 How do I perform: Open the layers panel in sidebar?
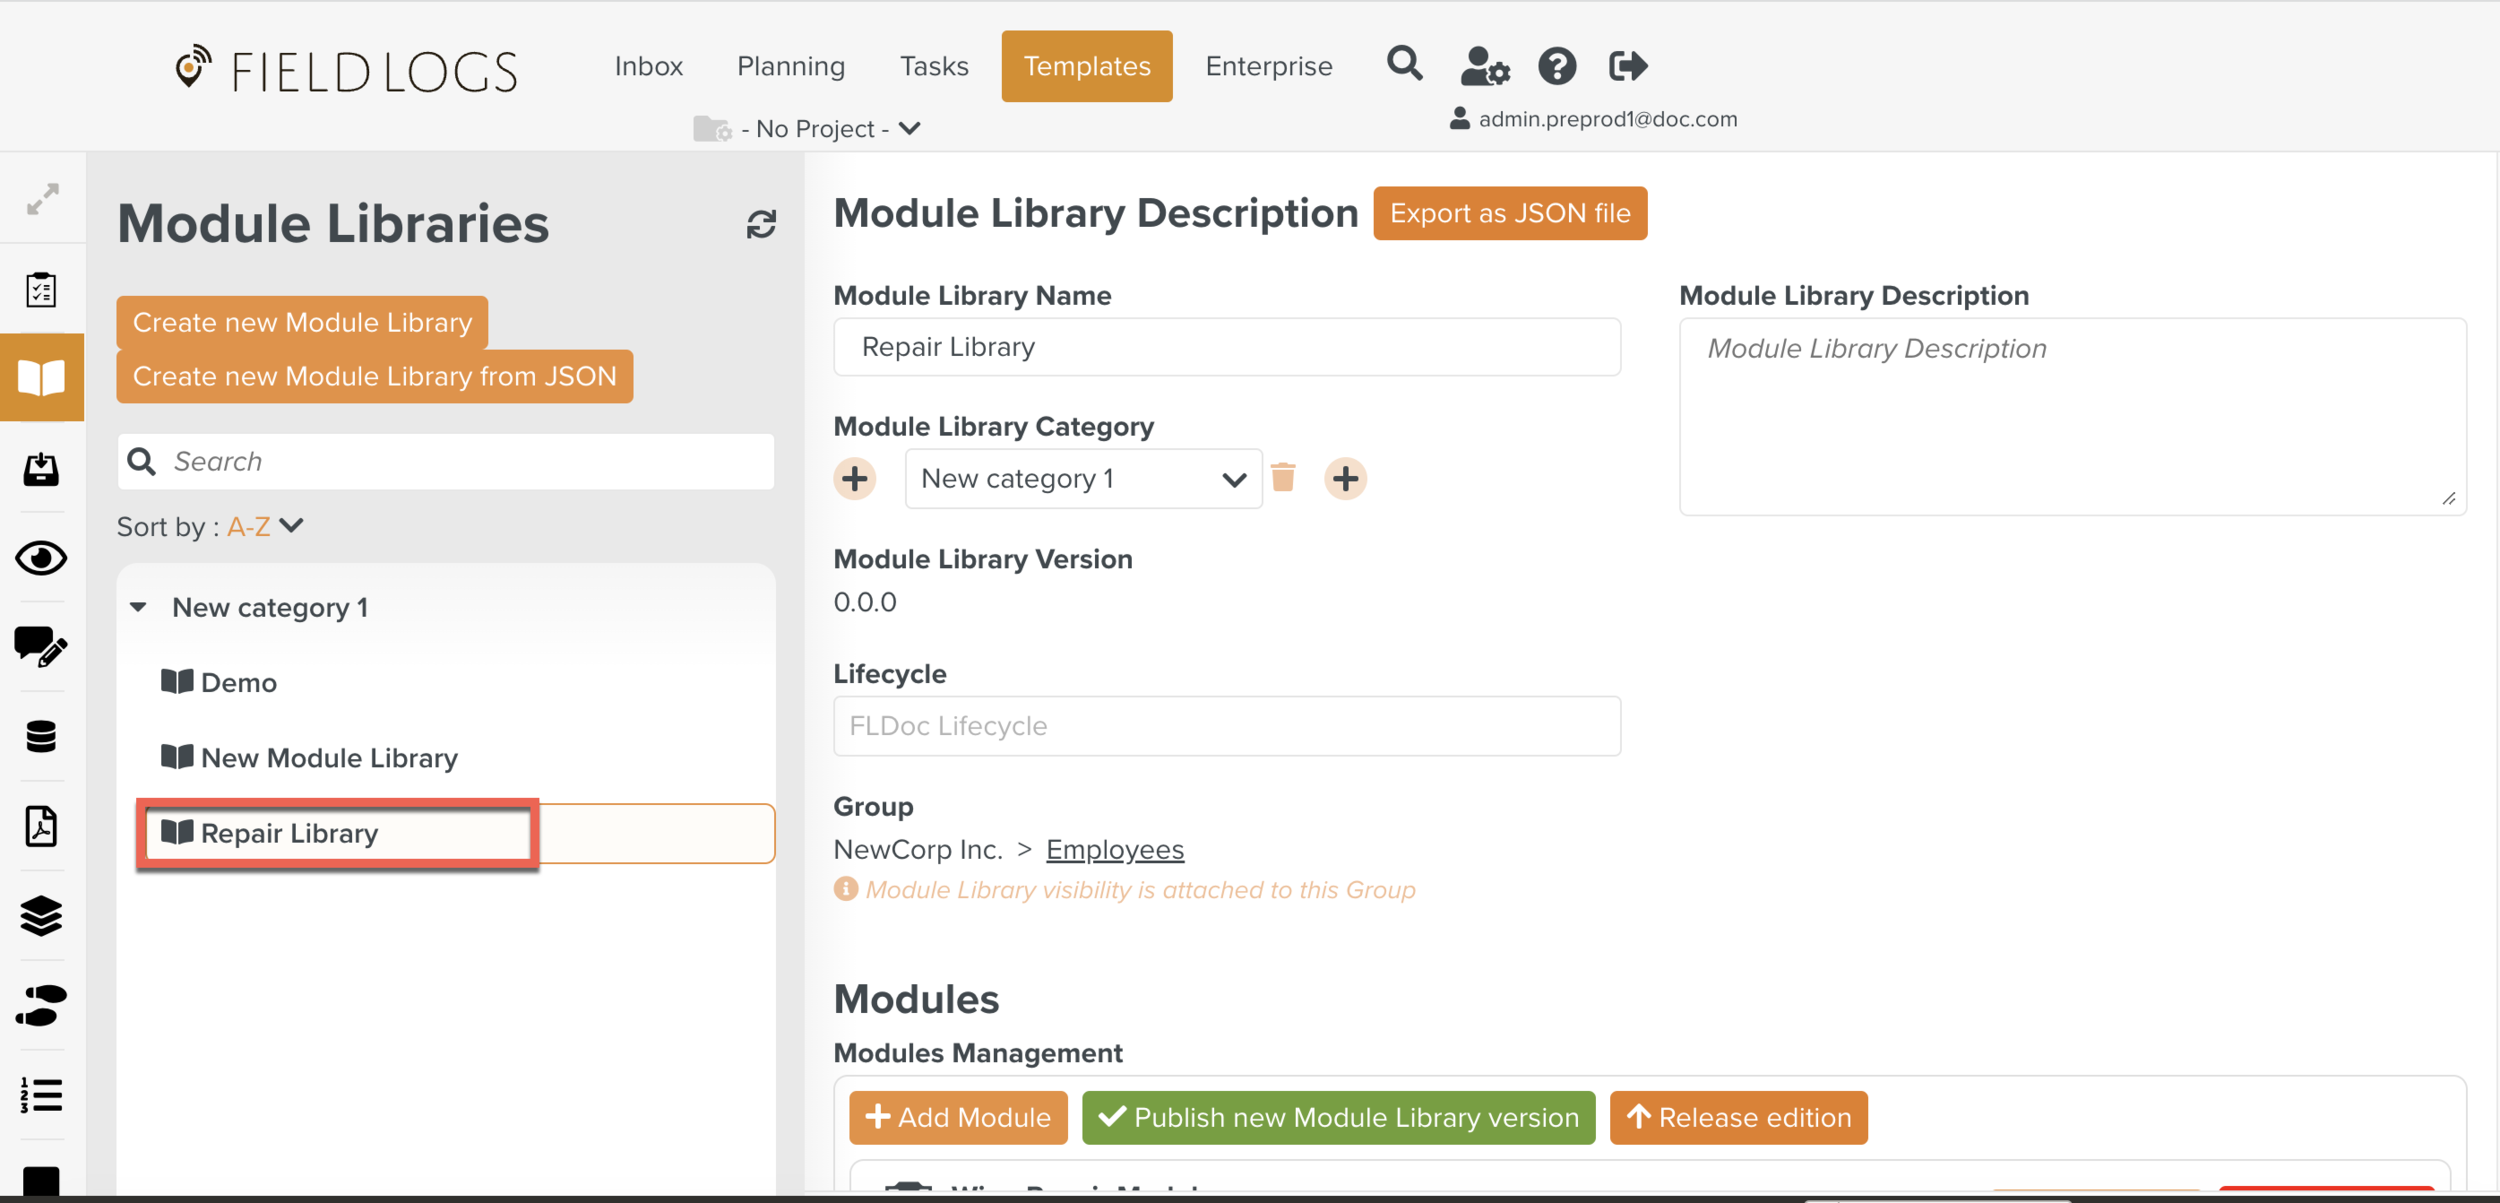[41, 917]
